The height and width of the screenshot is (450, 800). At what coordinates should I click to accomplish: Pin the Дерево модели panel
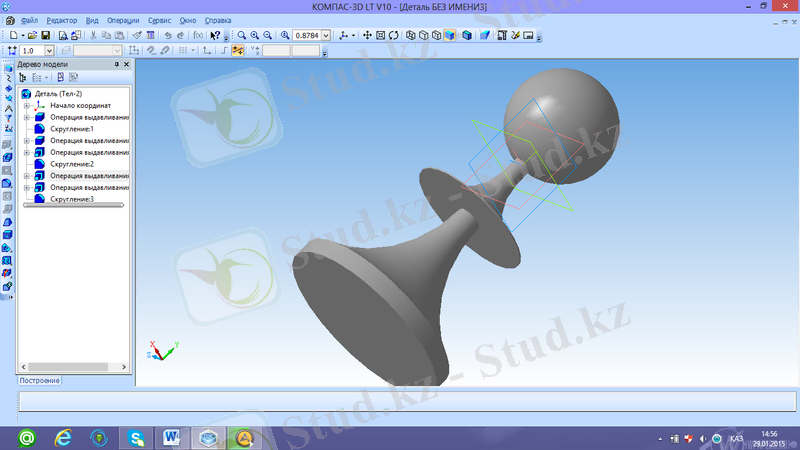point(117,64)
